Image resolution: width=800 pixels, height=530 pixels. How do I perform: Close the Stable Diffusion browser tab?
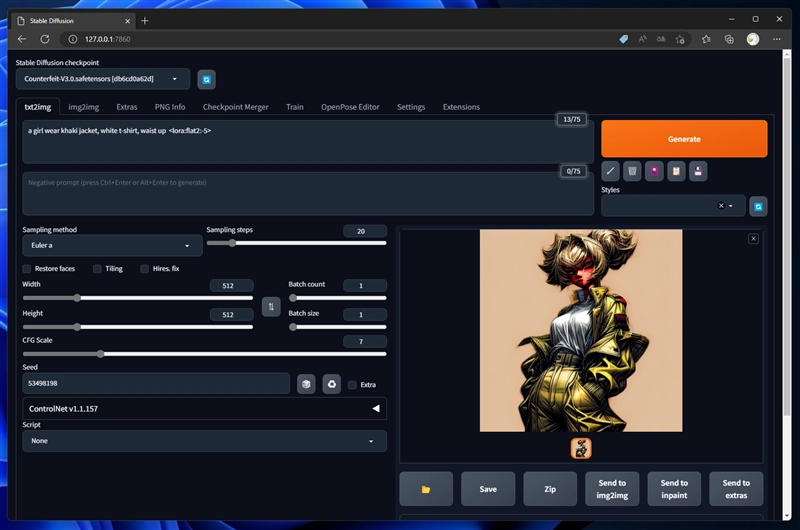tap(128, 21)
